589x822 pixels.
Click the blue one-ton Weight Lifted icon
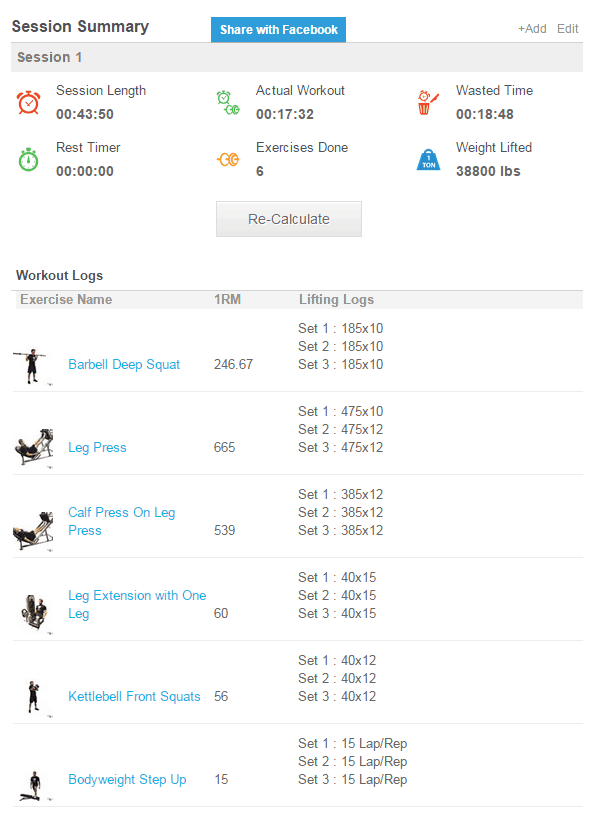428,159
